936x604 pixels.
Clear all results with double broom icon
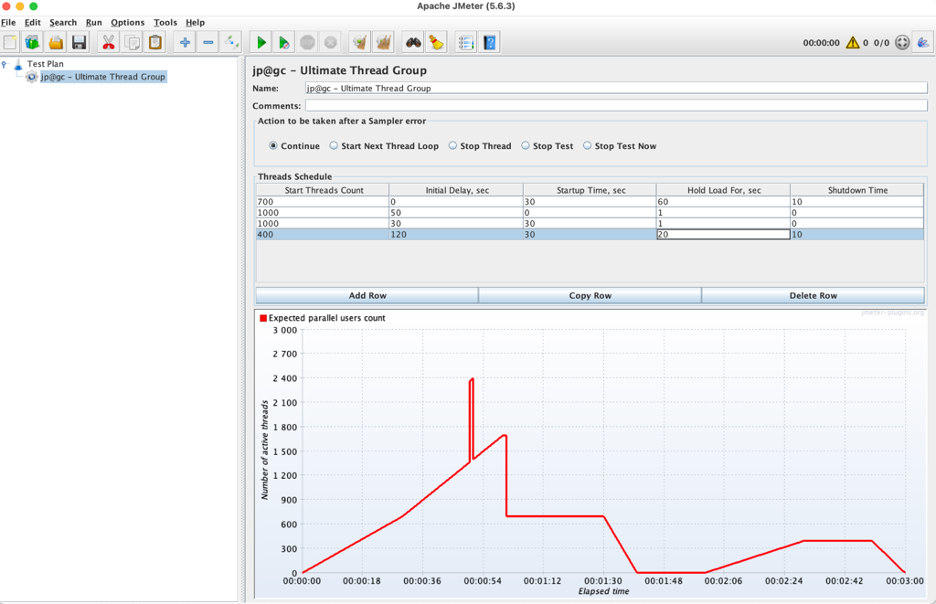click(383, 42)
